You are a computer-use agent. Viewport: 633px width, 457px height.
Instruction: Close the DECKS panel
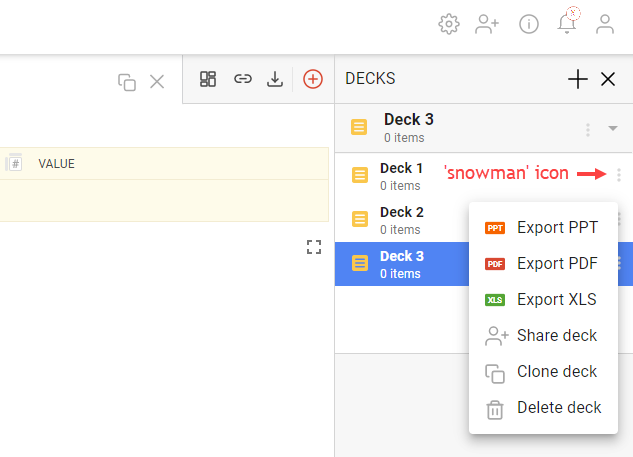[x=608, y=79]
